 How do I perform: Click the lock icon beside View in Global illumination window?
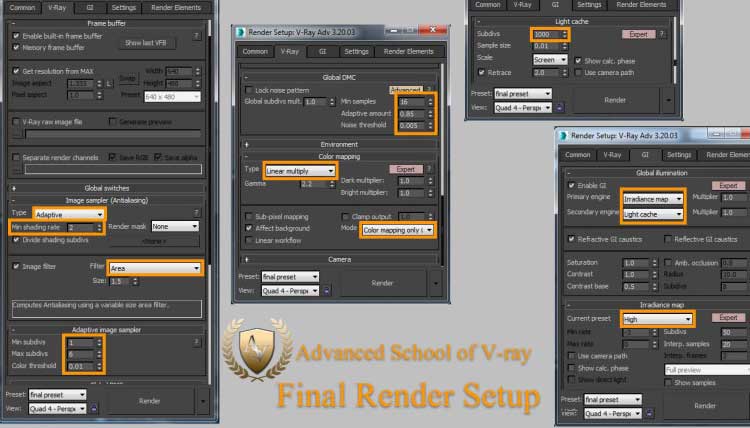[x=649, y=413]
